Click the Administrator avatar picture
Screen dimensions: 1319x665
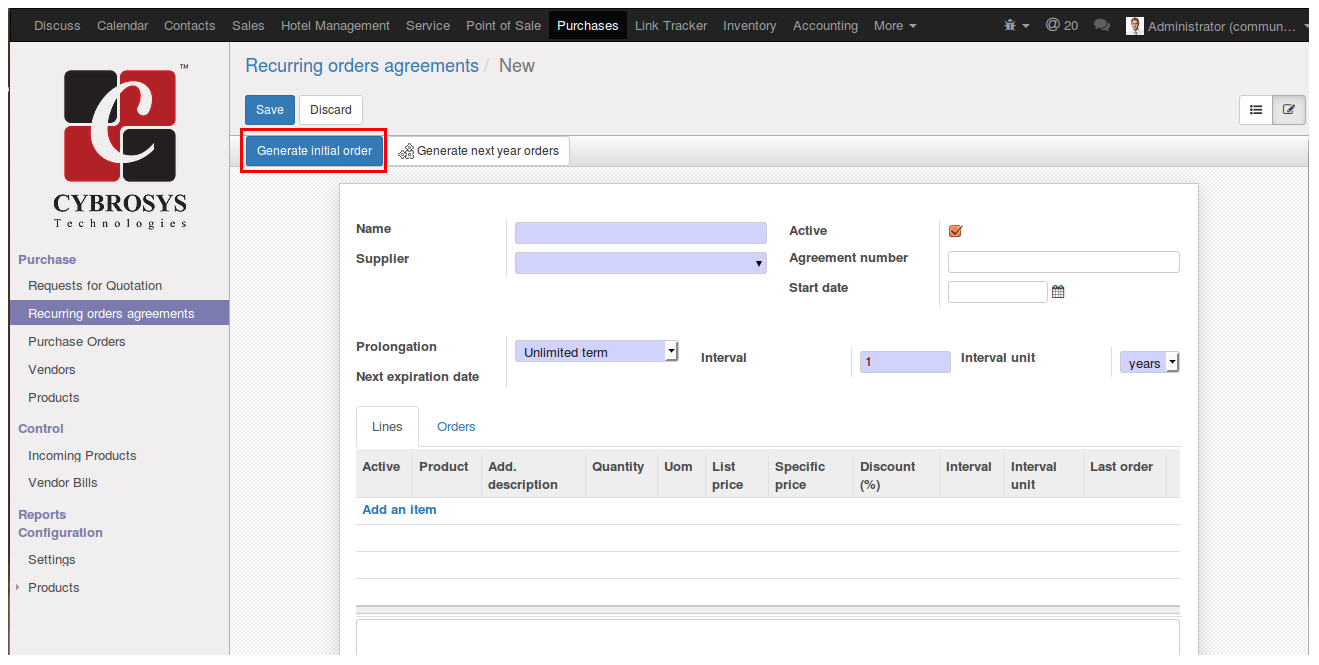(1134, 26)
